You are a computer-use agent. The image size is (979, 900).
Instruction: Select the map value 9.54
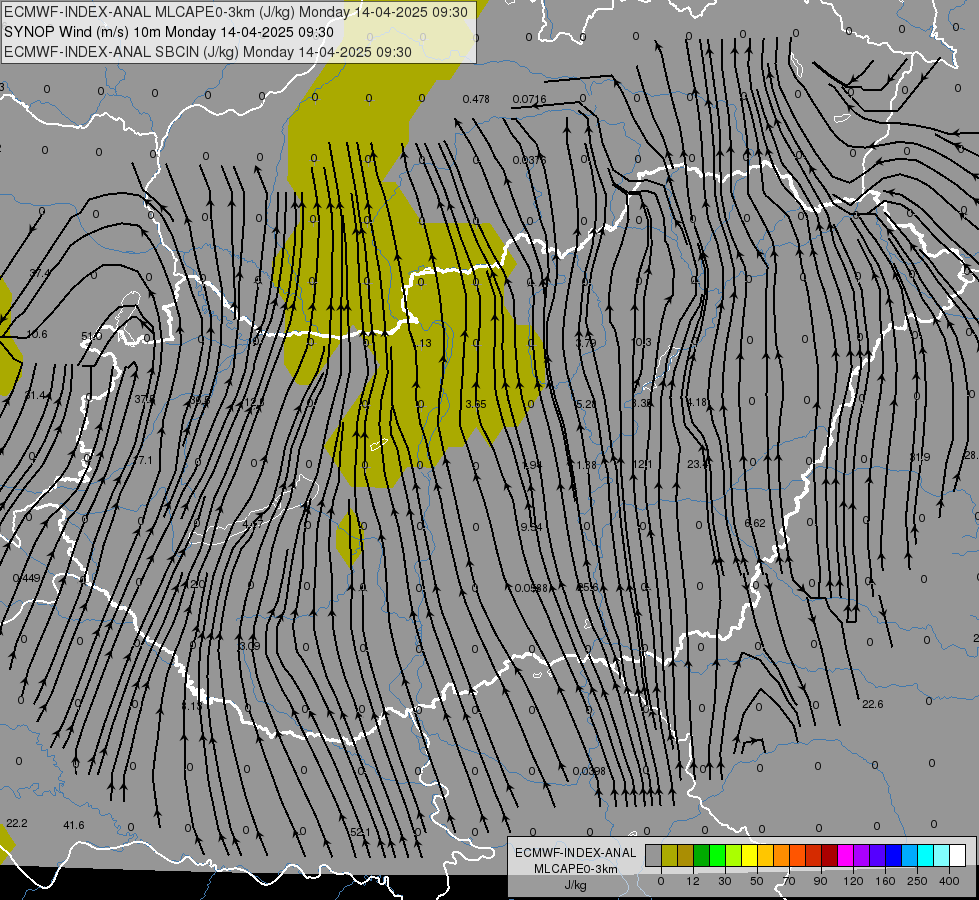click(x=531, y=527)
